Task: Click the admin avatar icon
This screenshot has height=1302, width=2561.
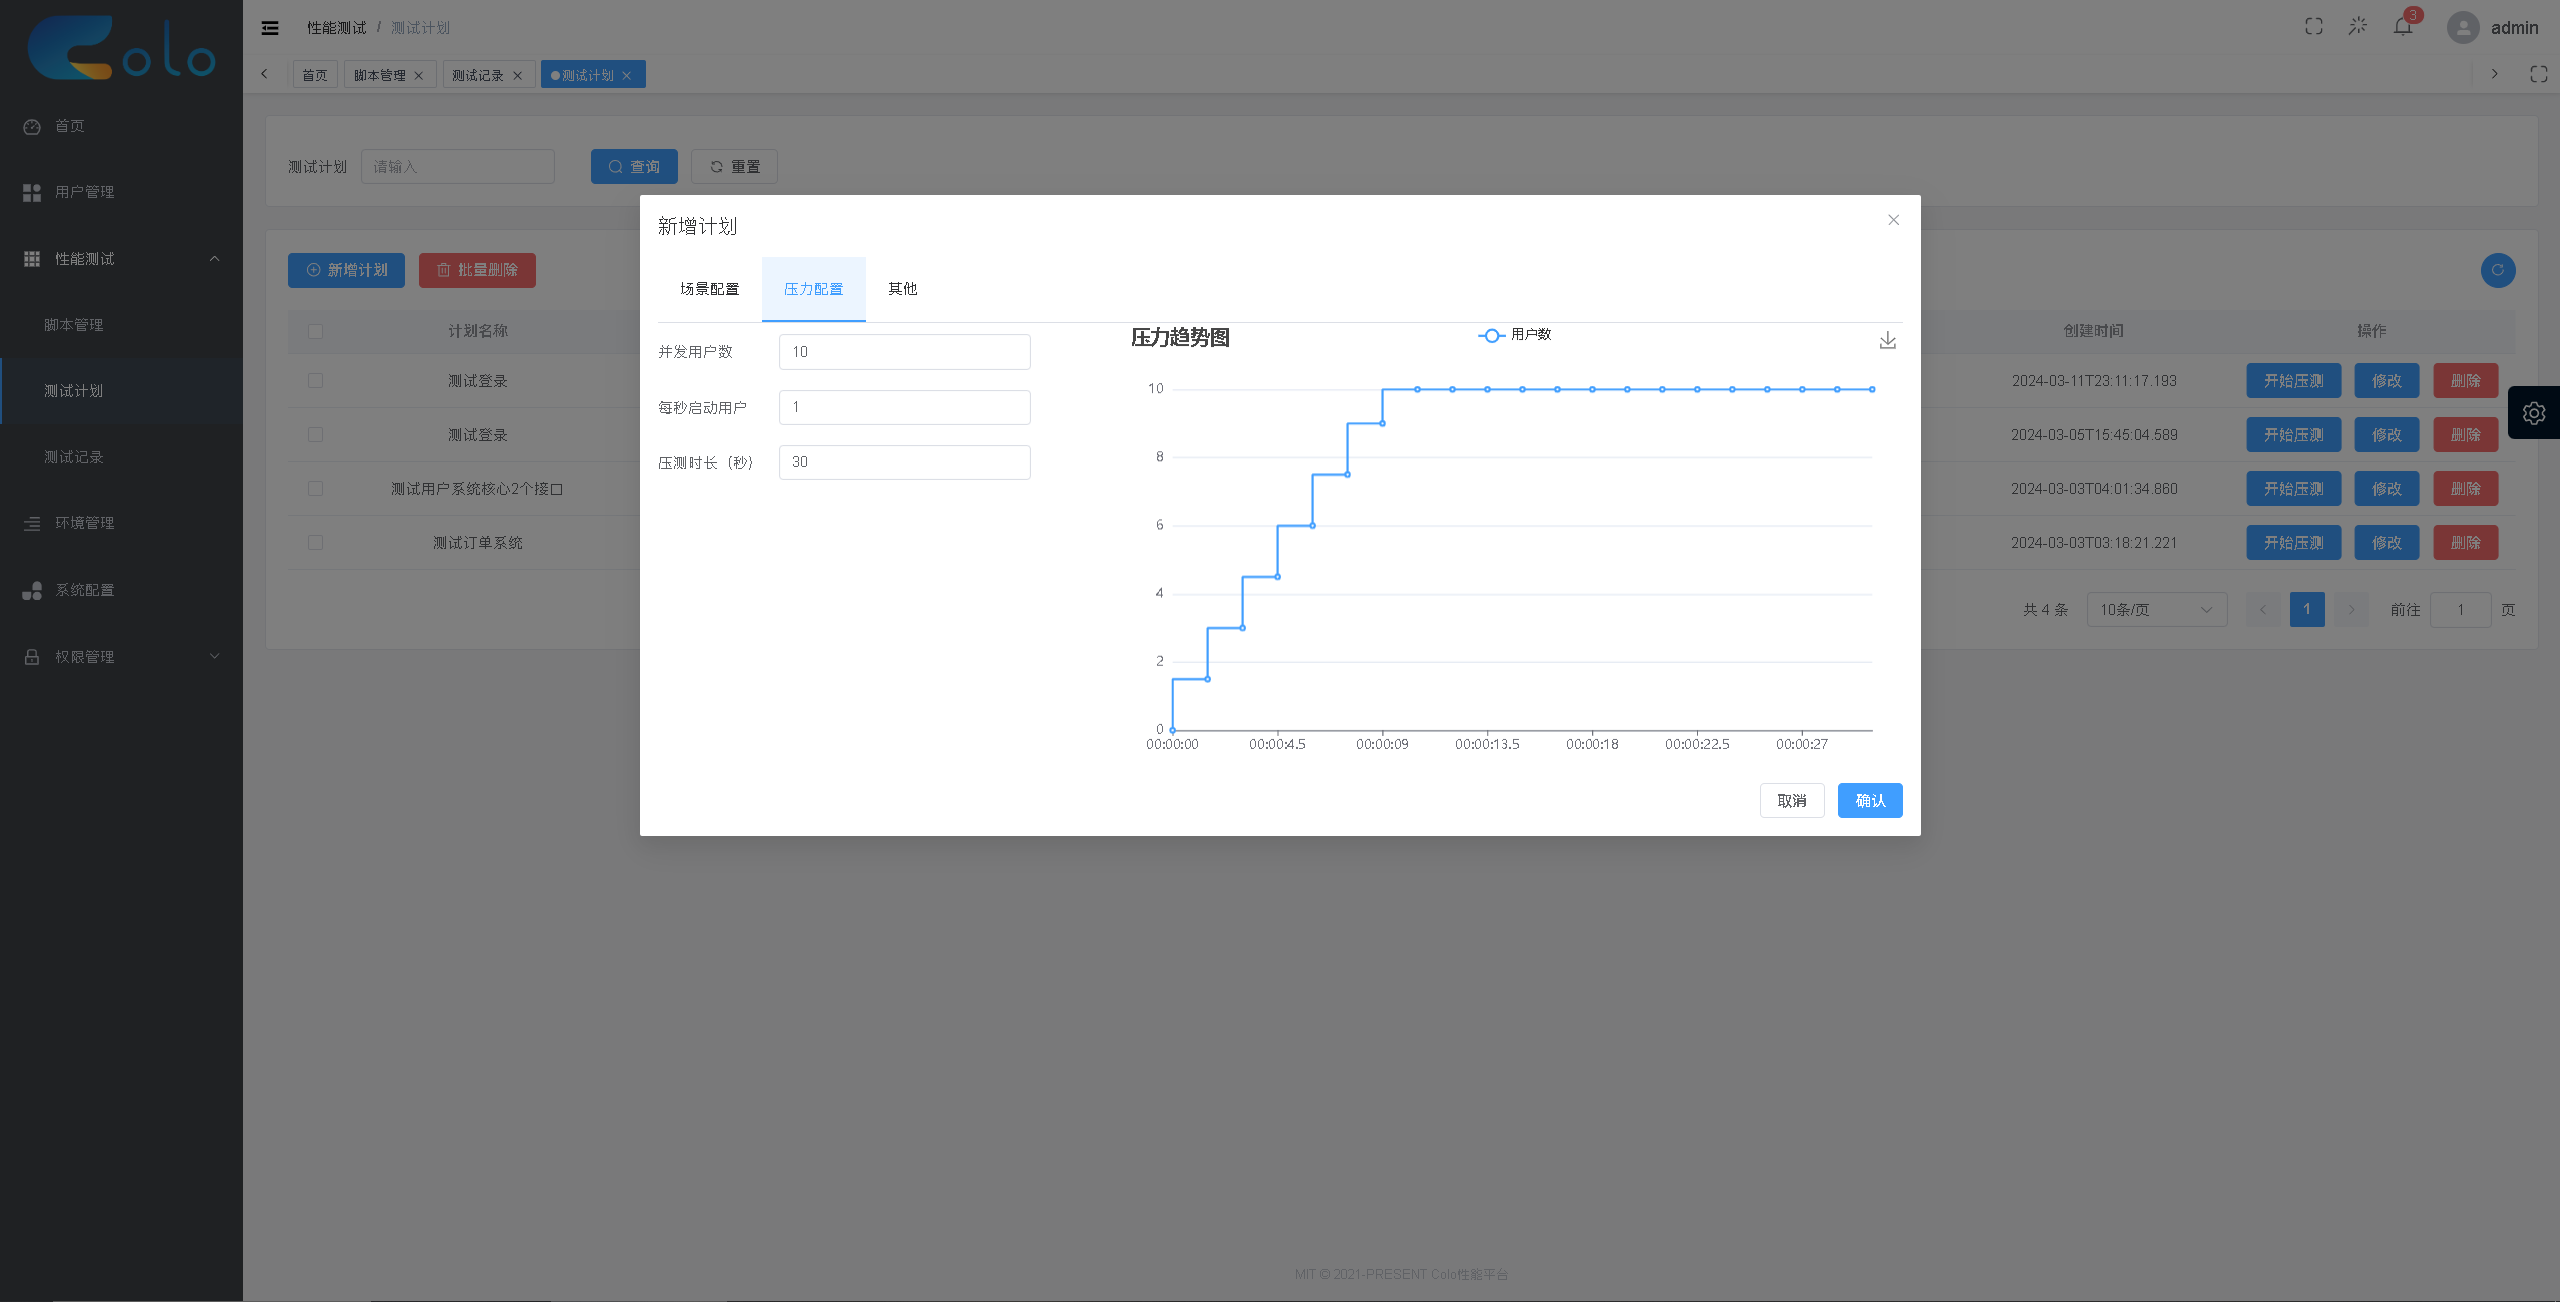Action: point(2463,28)
